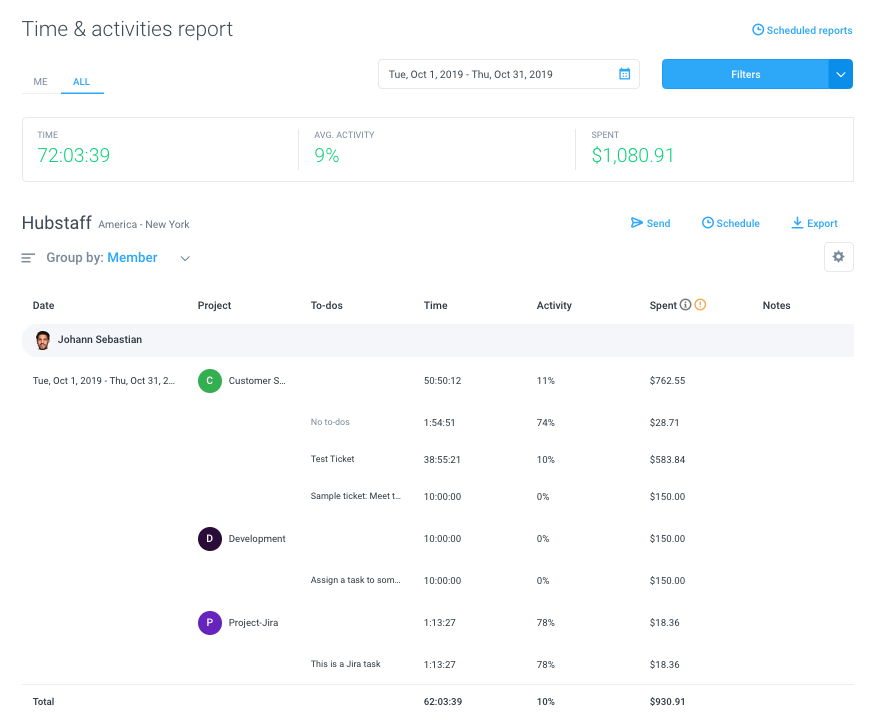Click the dark D Development project icon
Screen dimensions: 871x726
(x=210, y=539)
